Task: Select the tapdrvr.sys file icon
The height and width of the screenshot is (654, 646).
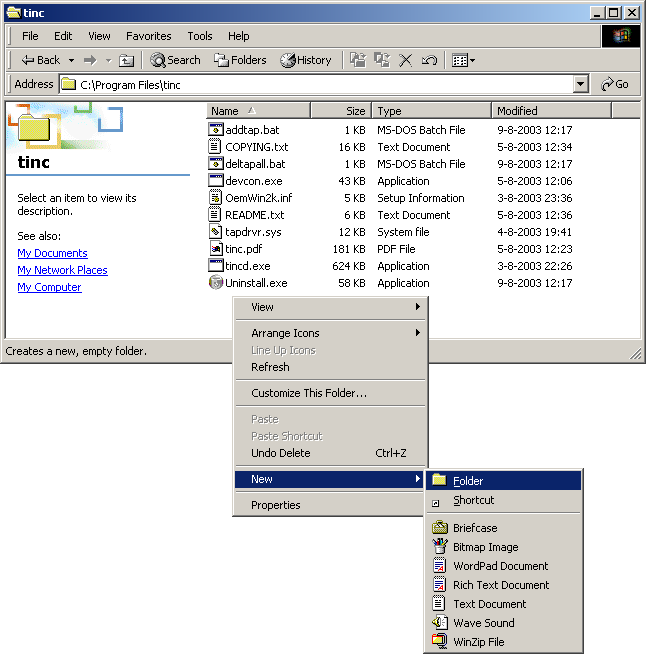Action: pos(215,232)
